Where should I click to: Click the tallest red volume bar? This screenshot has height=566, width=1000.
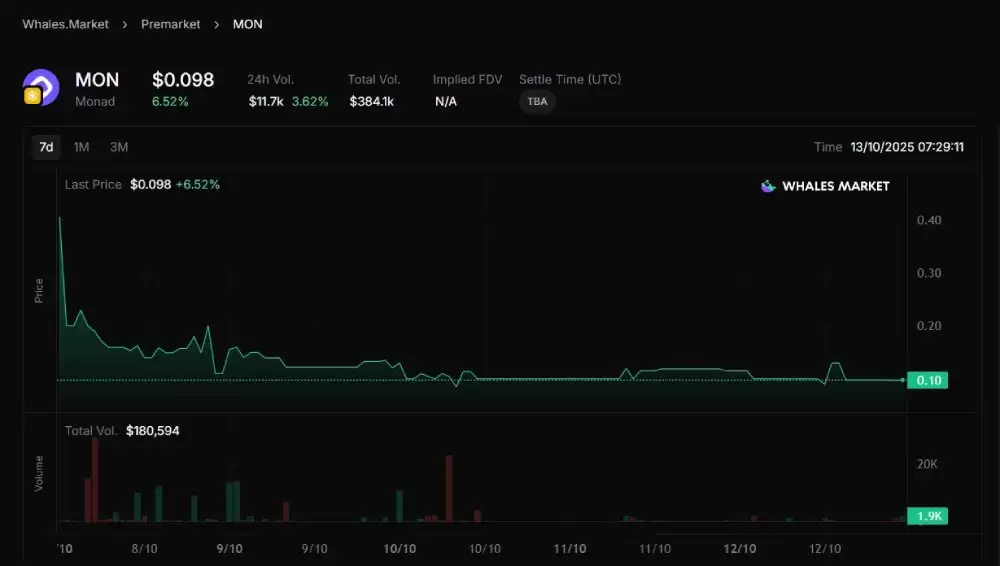coord(95,480)
